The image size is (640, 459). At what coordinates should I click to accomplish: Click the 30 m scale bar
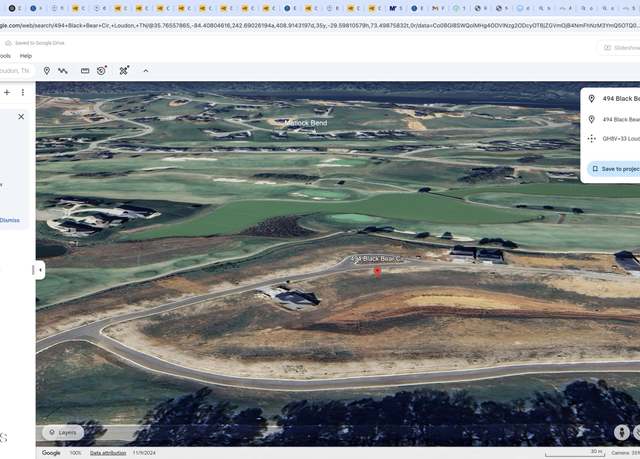575,453
